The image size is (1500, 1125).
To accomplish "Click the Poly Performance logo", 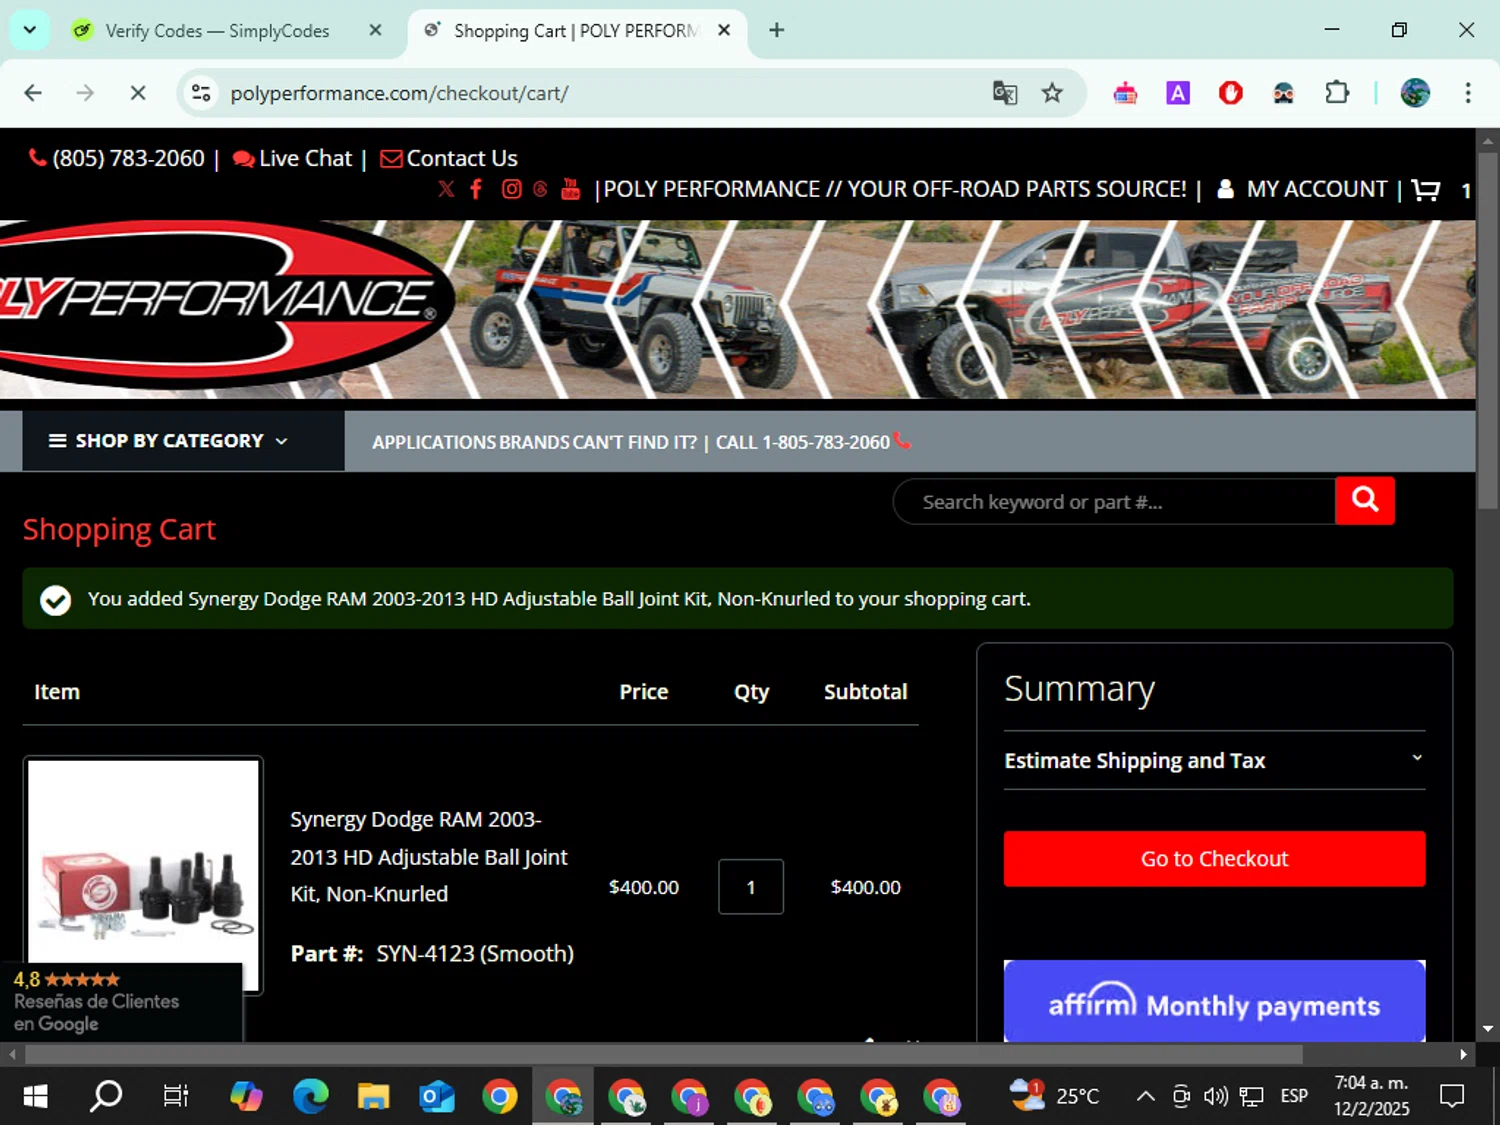I will (225, 305).
